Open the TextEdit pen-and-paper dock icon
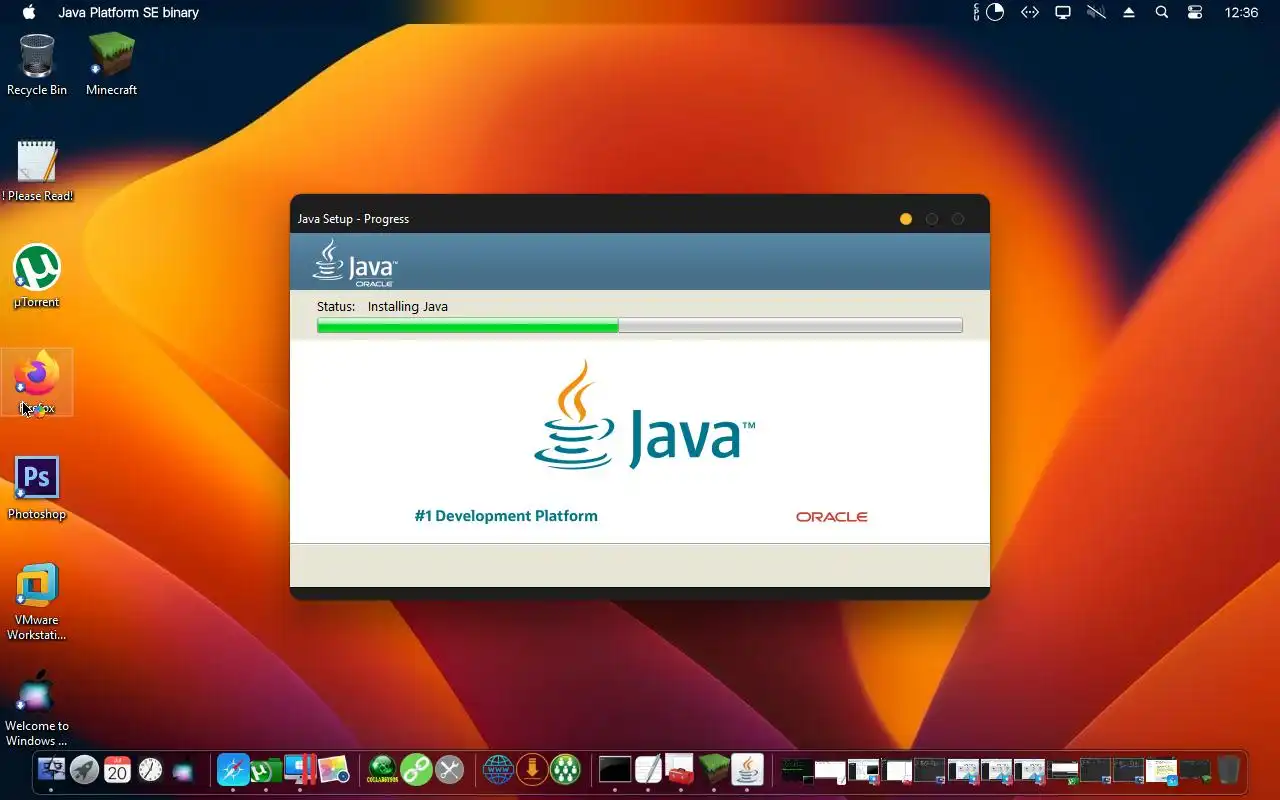 (648, 769)
